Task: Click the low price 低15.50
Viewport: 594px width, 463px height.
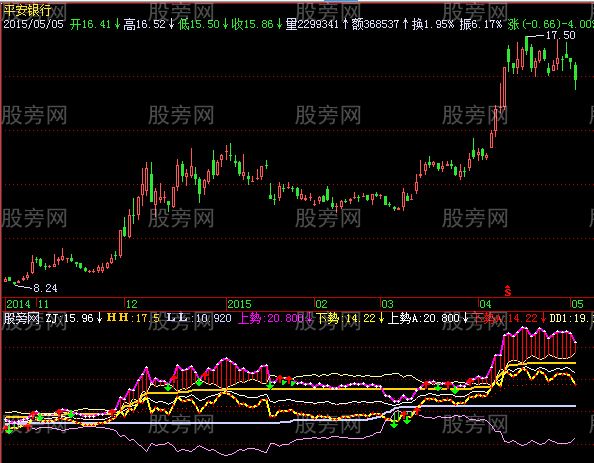Action: [199, 24]
